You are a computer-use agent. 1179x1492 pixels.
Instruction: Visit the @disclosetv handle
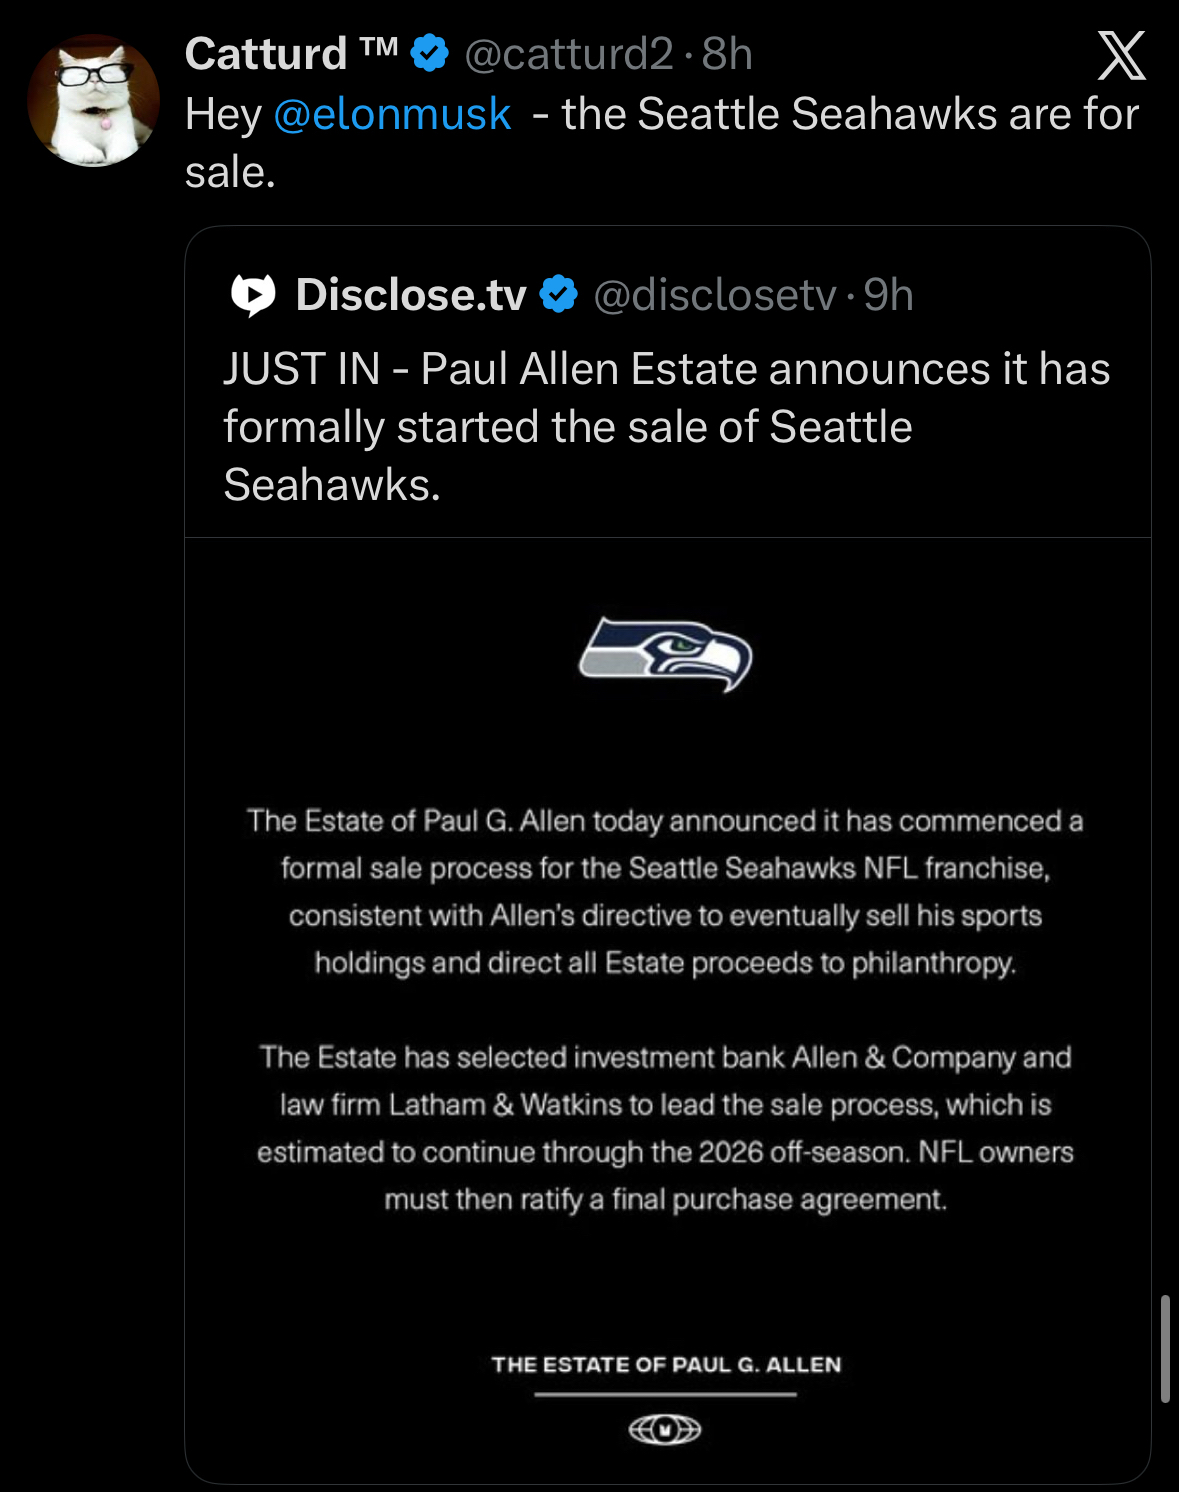(x=715, y=295)
